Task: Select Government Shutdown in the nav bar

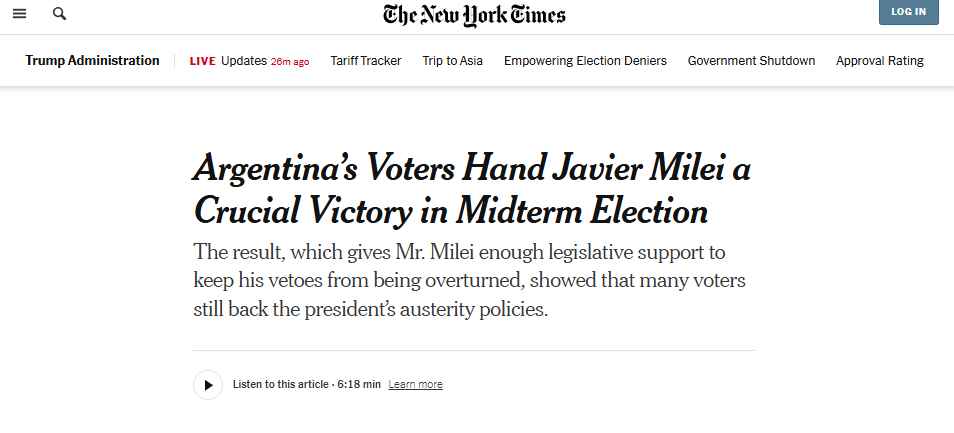Action: [x=751, y=61]
